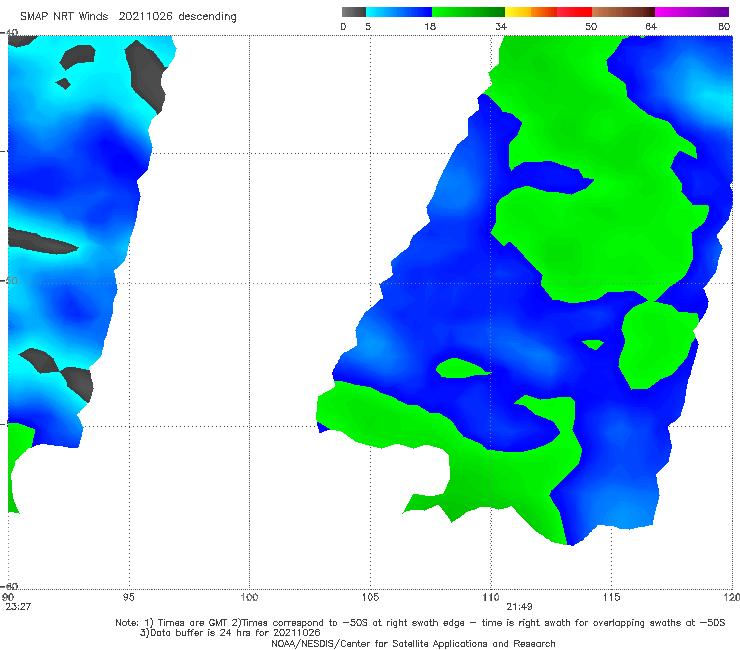Select the magenta-purple segment of the color bar
740x650 pixels.
pyautogui.click(x=692, y=12)
